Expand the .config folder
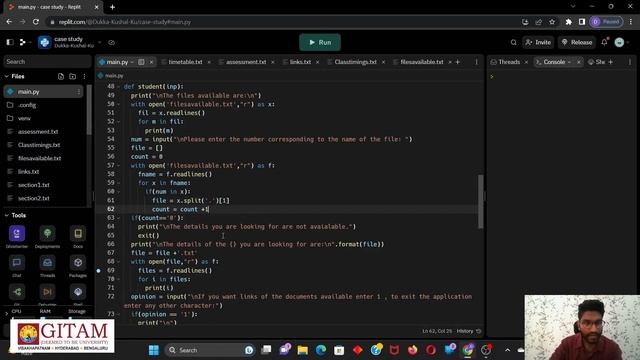The height and width of the screenshot is (360, 640). tap(27, 105)
